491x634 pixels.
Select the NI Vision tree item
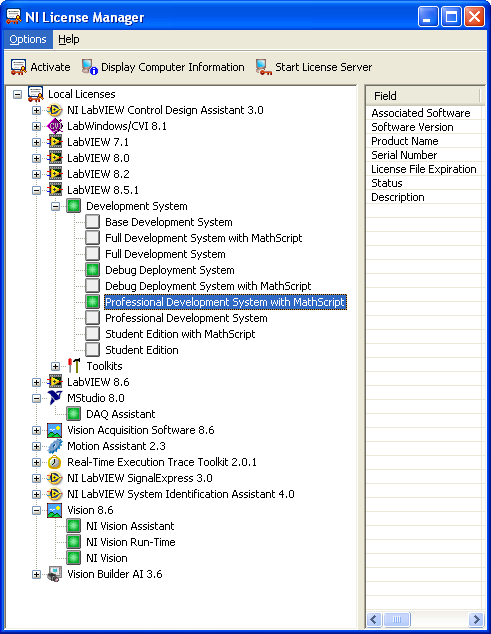[x=107, y=558]
